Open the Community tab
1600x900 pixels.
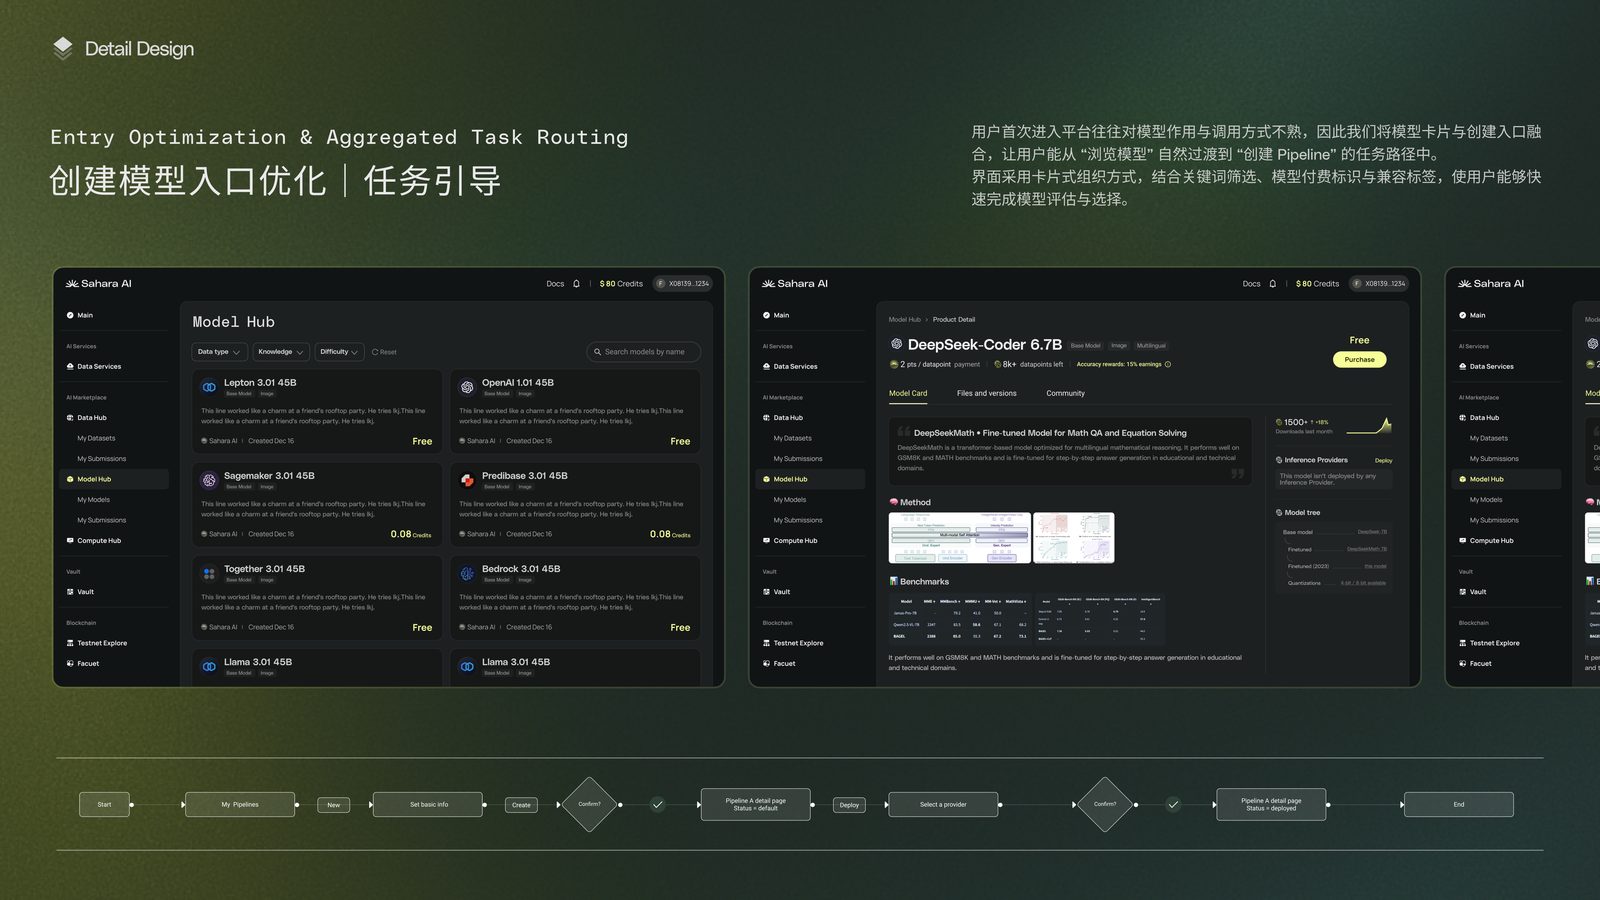click(1065, 394)
